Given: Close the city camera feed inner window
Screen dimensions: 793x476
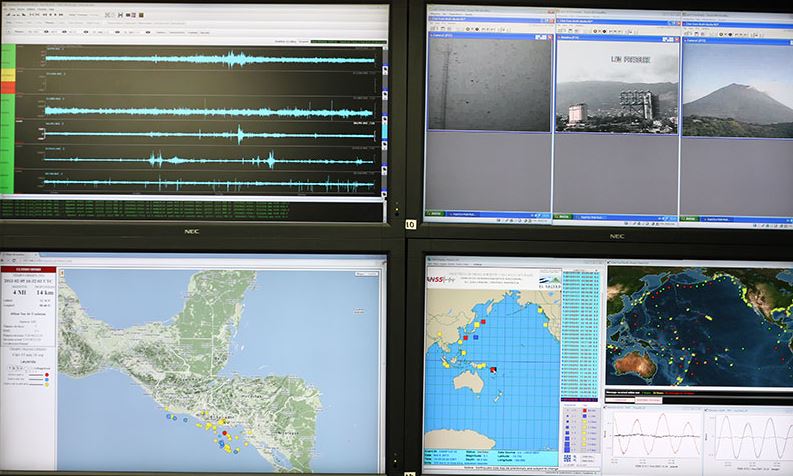Looking at the screenshot, I should (677, 37).
